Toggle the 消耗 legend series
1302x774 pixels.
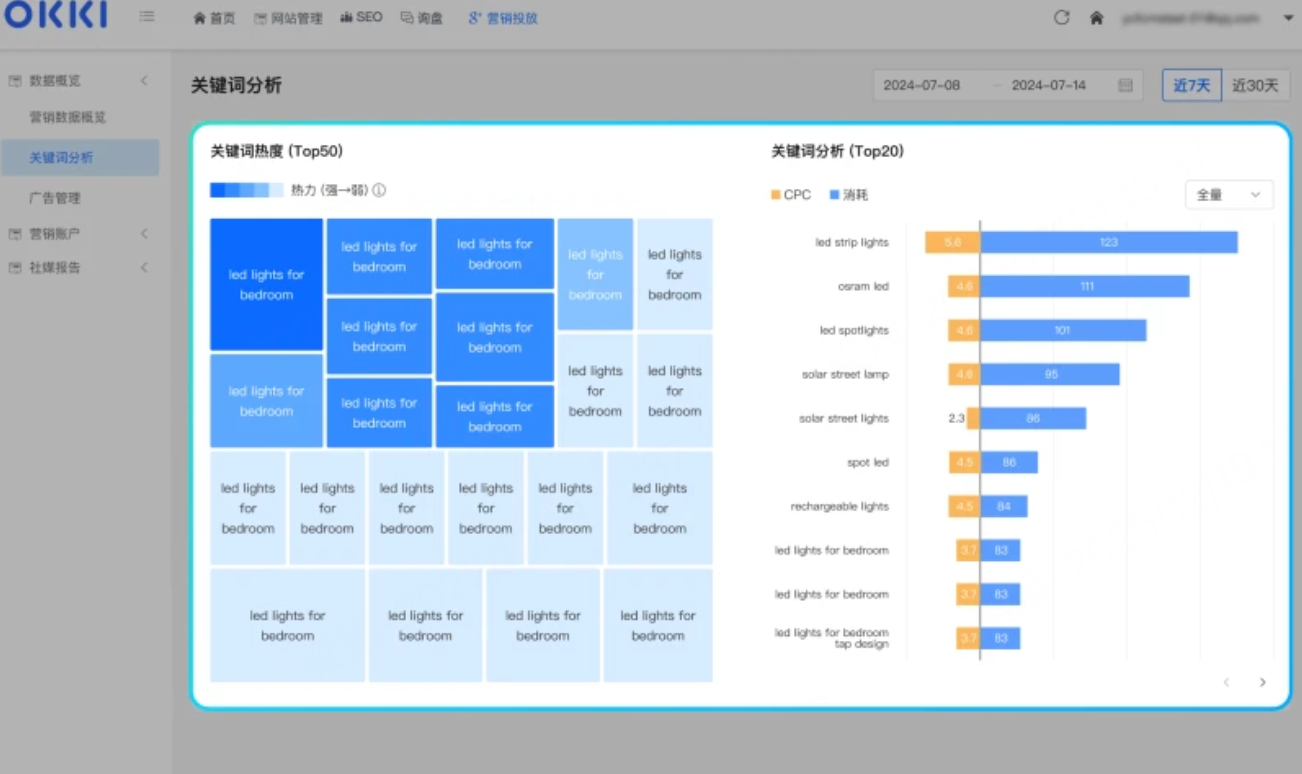click(x=849, y=195)
